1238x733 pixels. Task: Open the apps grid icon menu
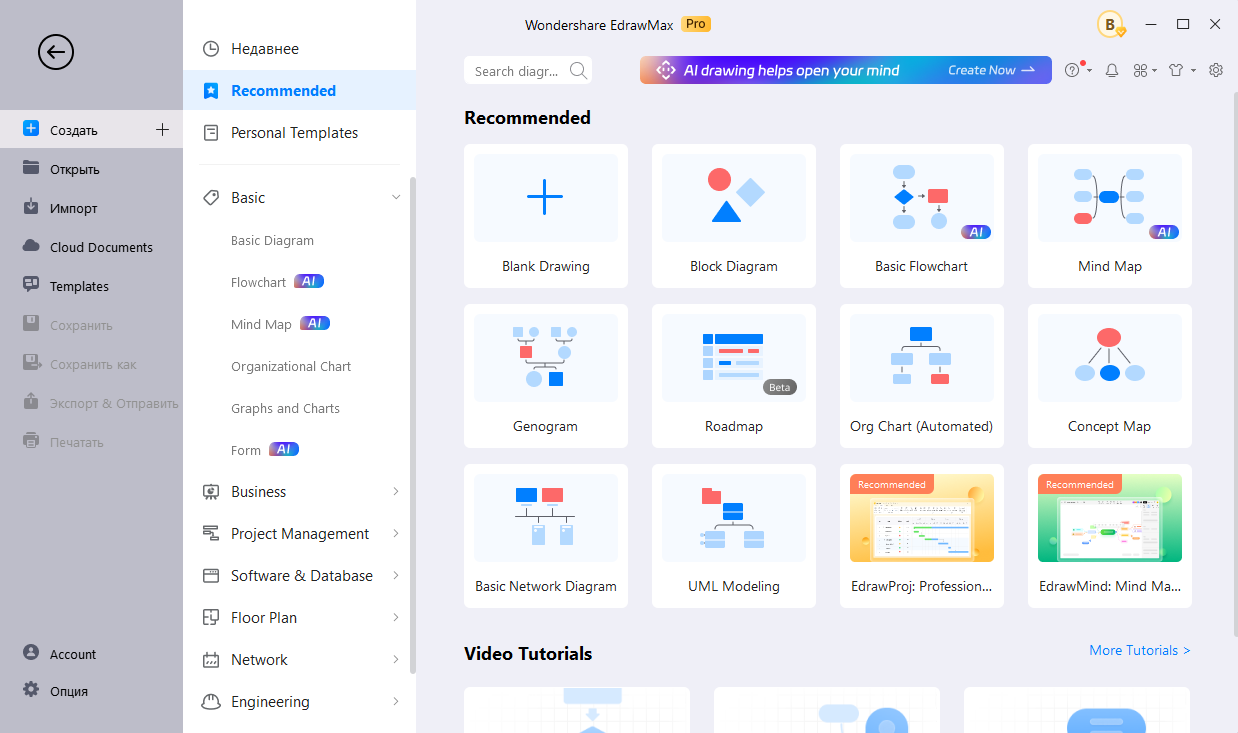[1140, 70]
